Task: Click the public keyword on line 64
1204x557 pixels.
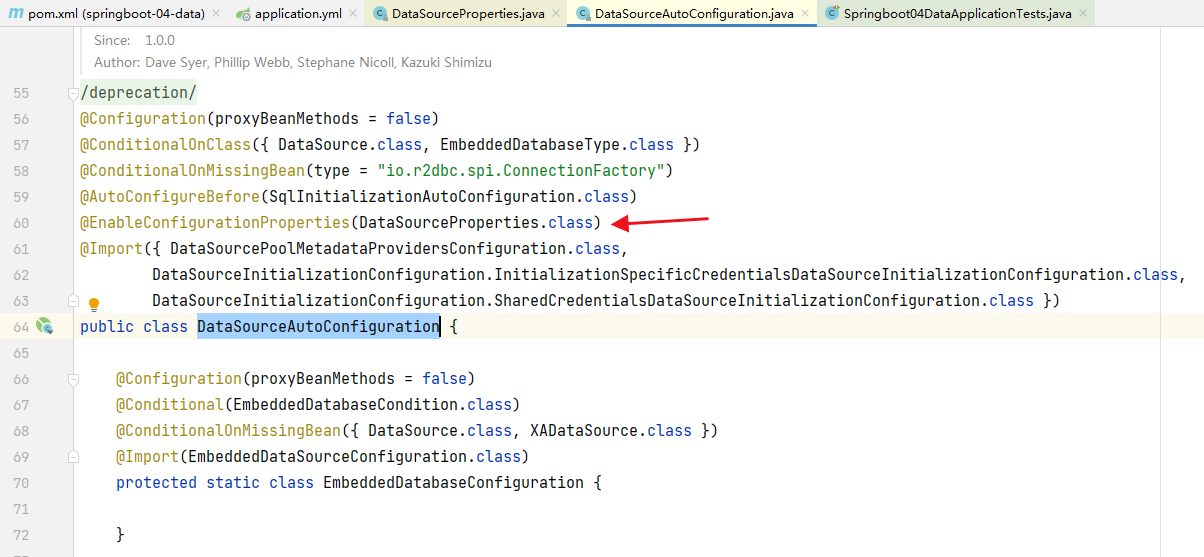Action: pyautogui.click(x=107, y=327)
